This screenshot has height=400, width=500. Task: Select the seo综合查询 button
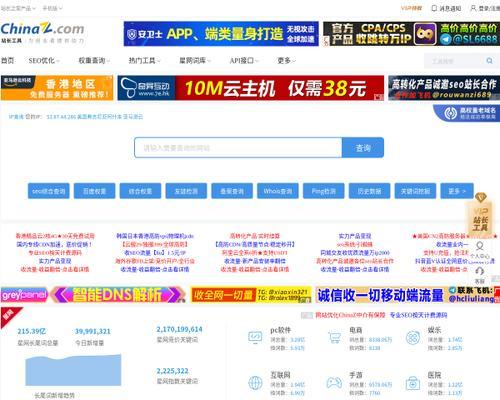[49, 191]
